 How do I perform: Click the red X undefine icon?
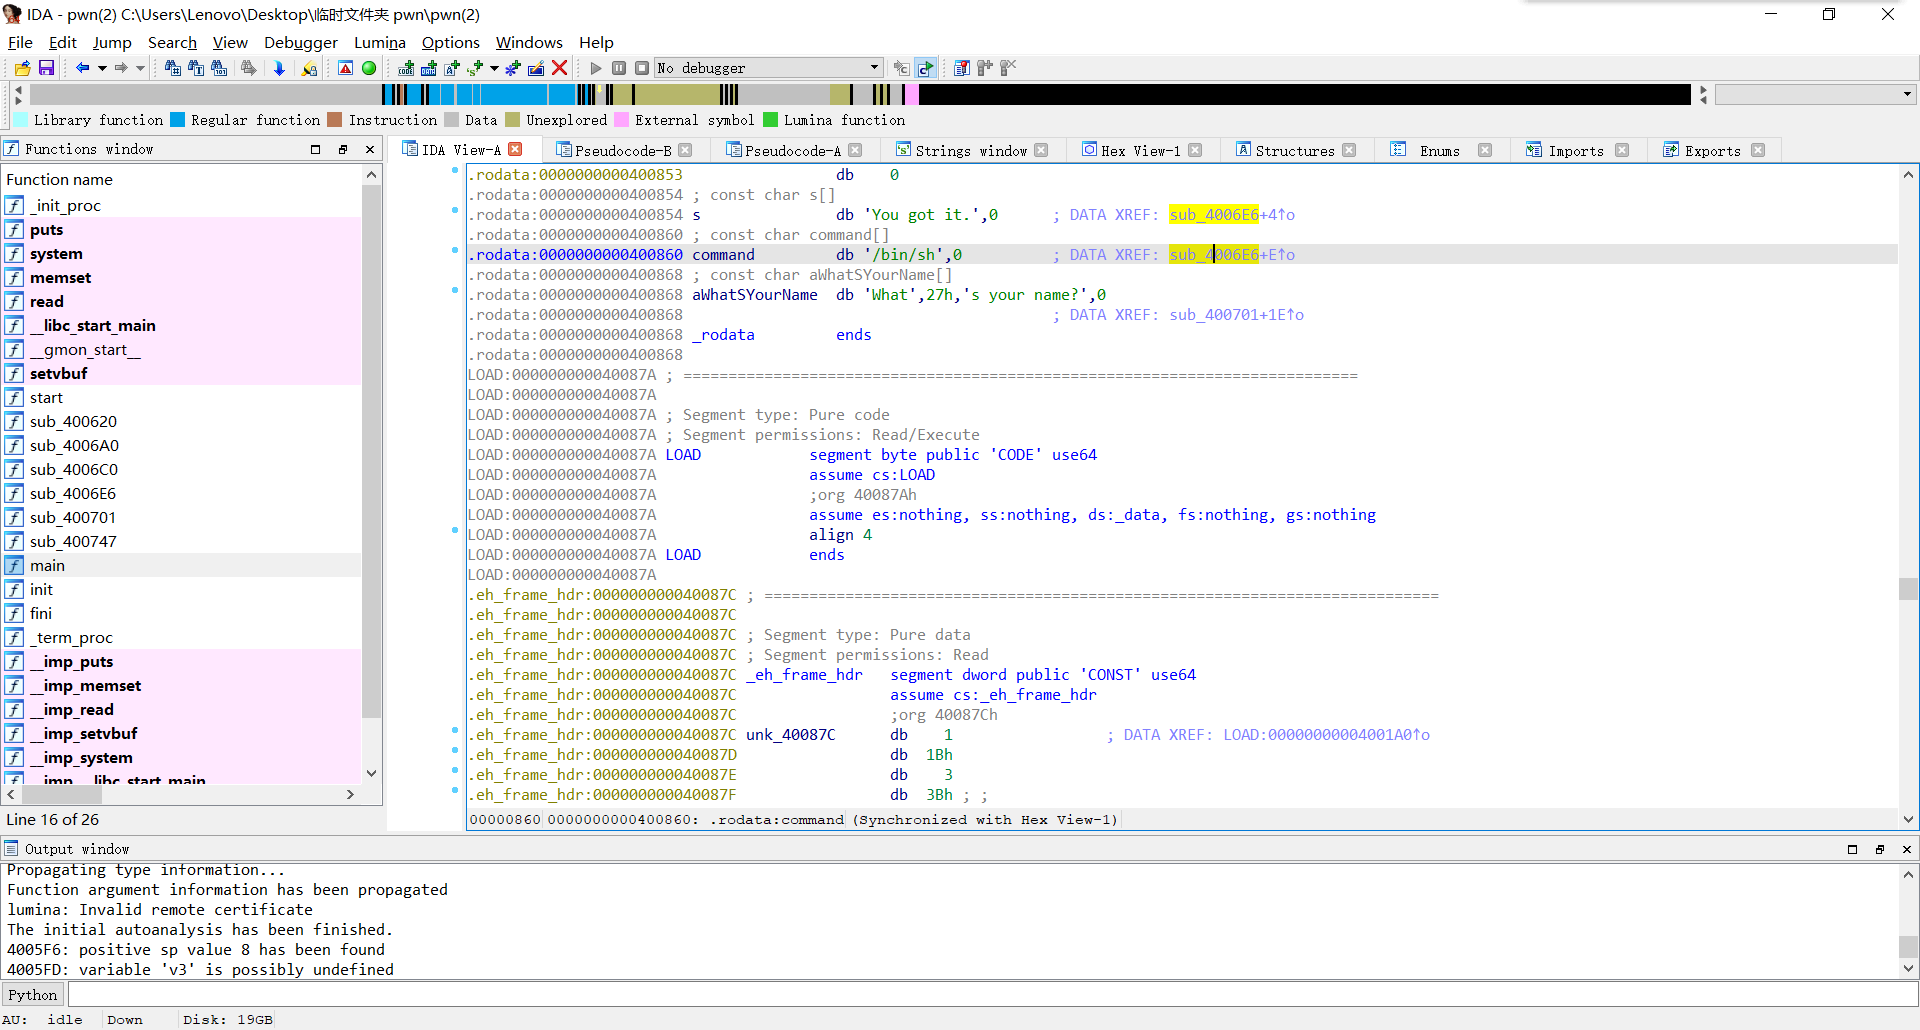click(x=560, y=68)
